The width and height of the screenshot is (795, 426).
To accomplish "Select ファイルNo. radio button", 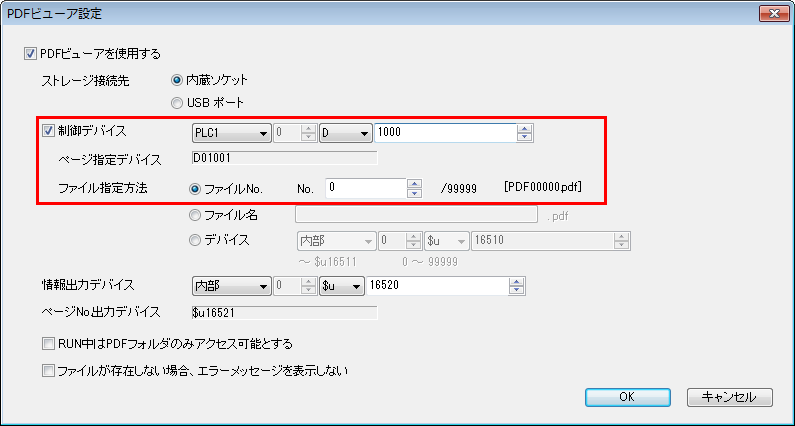I will coord(195,188).
